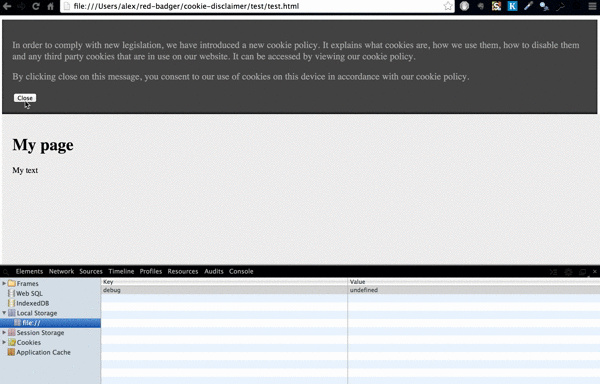This screenshot has height=384, width=600.
Task: Expand the Frames tree node
Action: pos(4,283)
